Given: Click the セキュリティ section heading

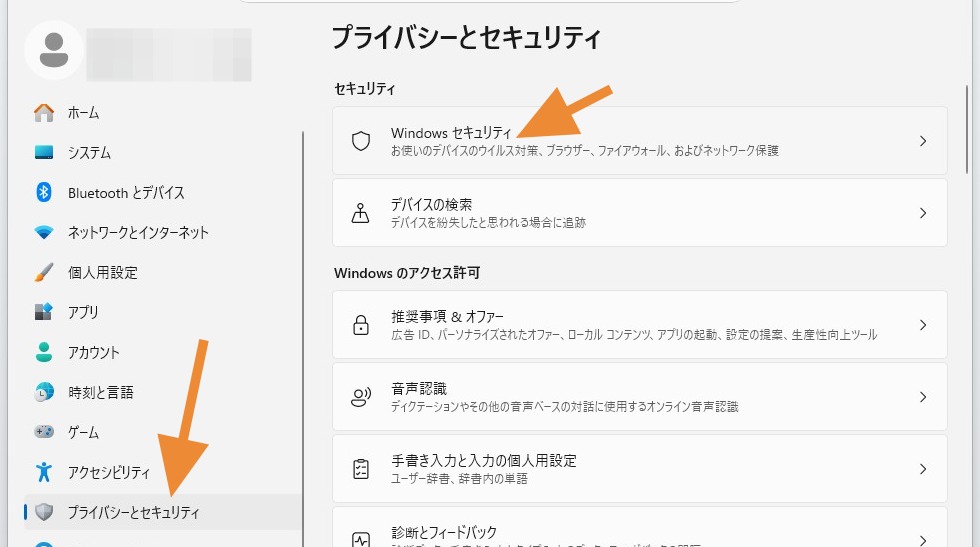Looking at the screenshot, I should click(364, 89).
